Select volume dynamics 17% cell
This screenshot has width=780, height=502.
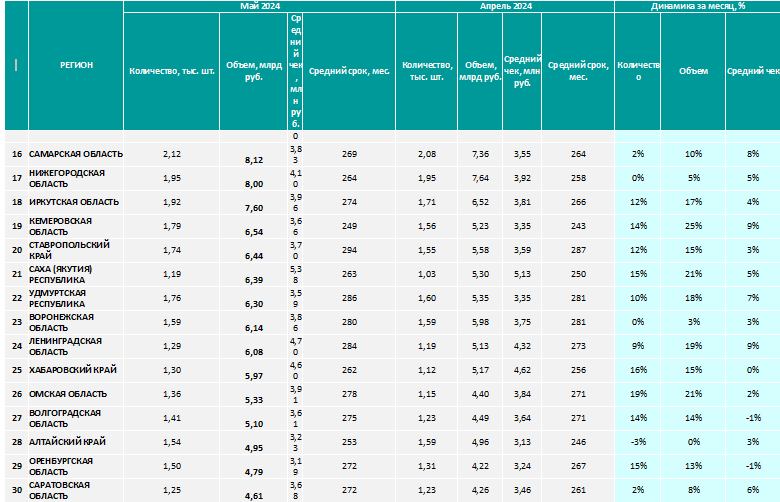pos(693,202)
